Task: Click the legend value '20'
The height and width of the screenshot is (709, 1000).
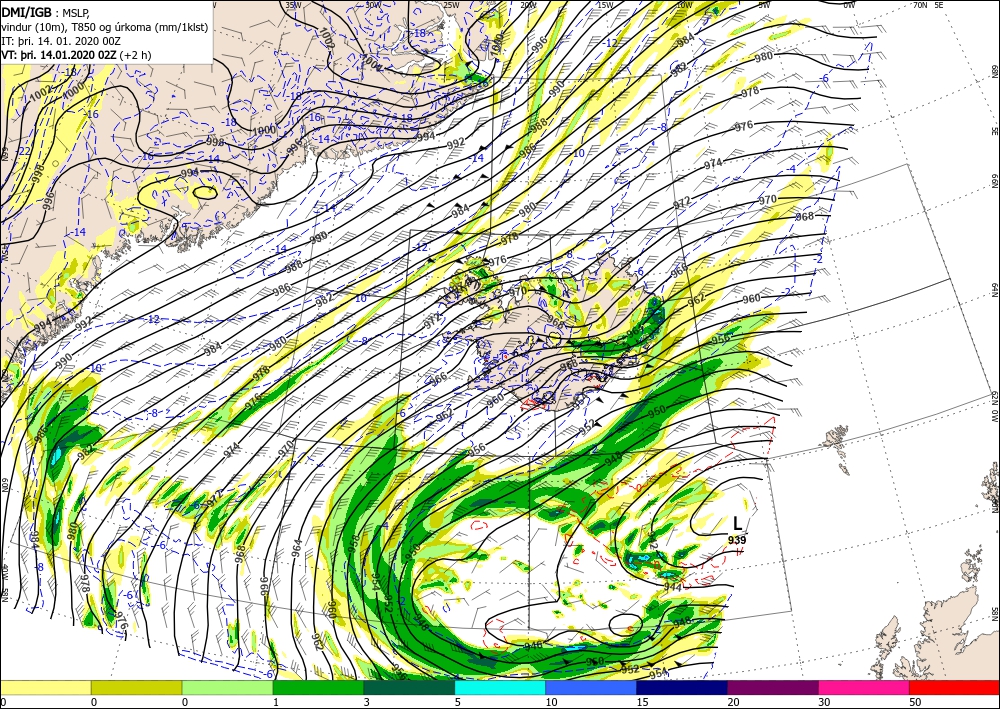Action: (733, 702)
